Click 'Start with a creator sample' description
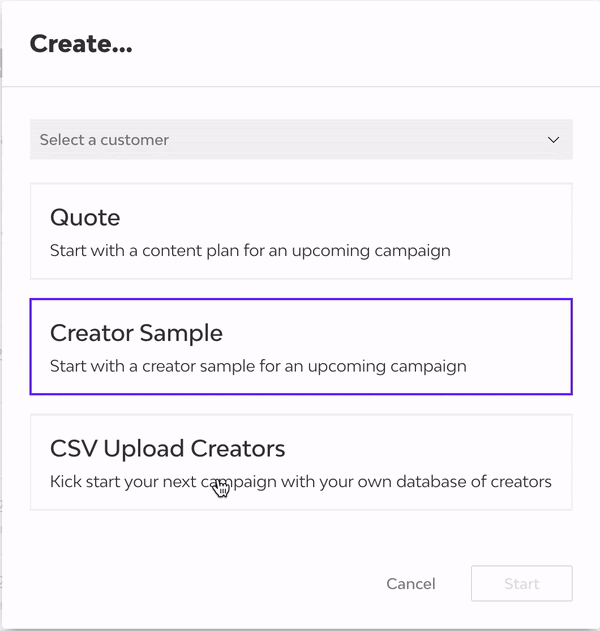Screen dimensions: 600x631 point(258,366)
